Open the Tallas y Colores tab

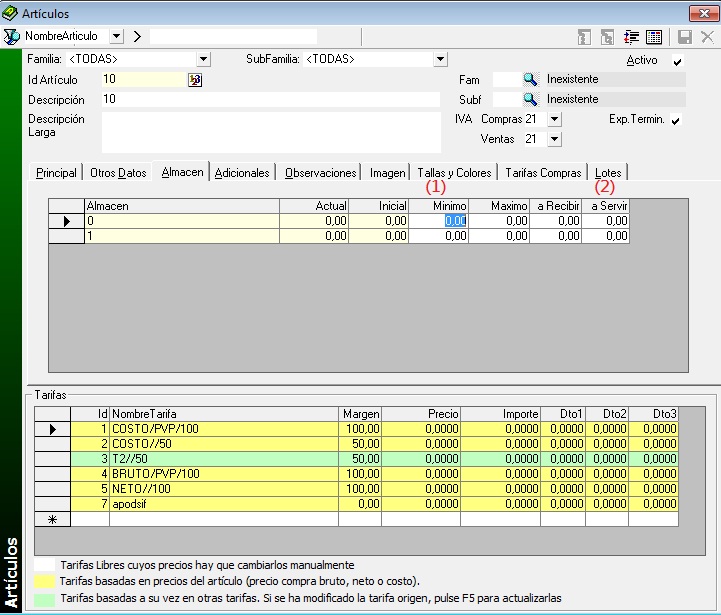[x=454, y=173]
